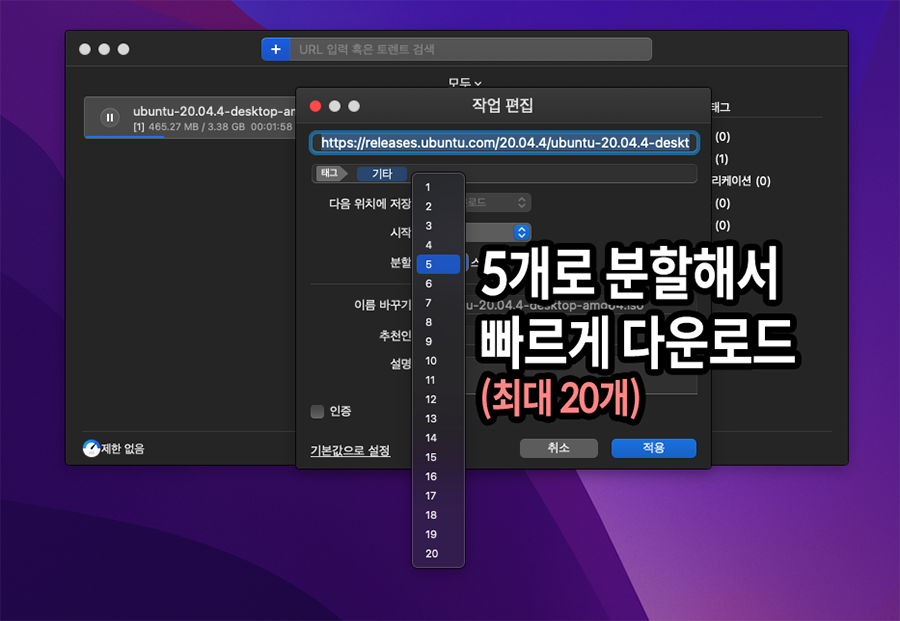Open the save location dropdown
900x621 pixels.
[x=498, y=202]
